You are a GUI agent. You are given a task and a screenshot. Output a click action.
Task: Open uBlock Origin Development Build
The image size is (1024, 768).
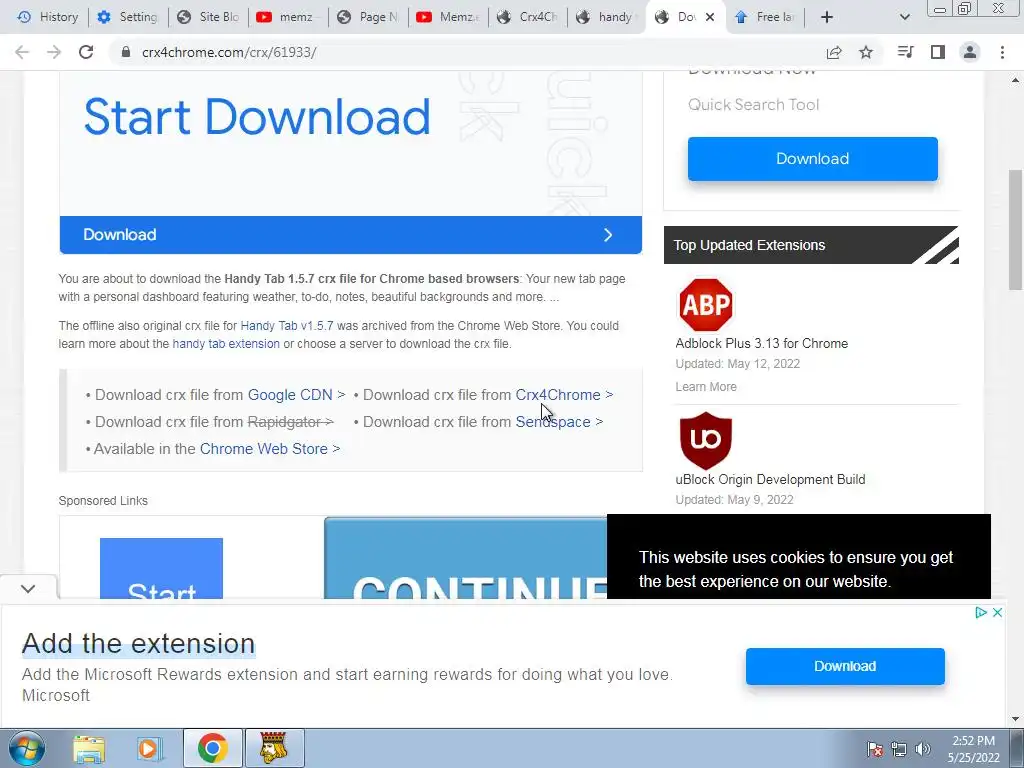(770, 479)
